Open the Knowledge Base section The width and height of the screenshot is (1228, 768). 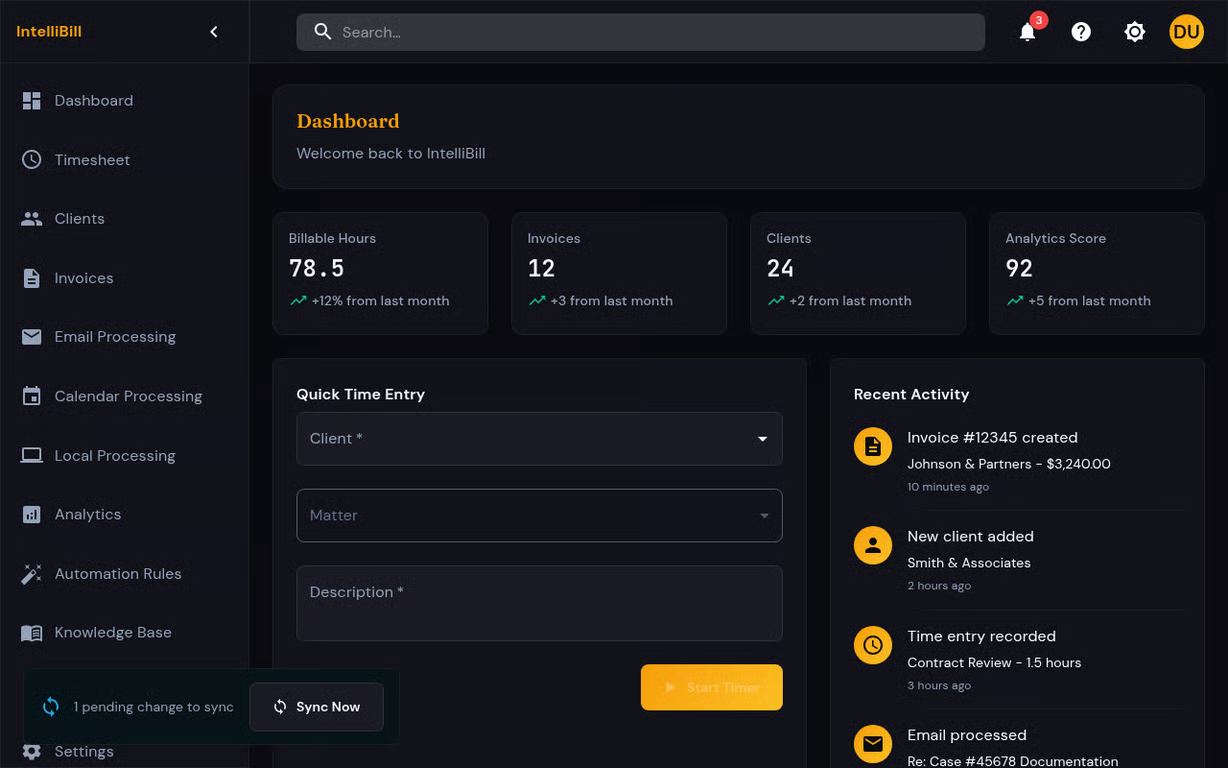113,633
